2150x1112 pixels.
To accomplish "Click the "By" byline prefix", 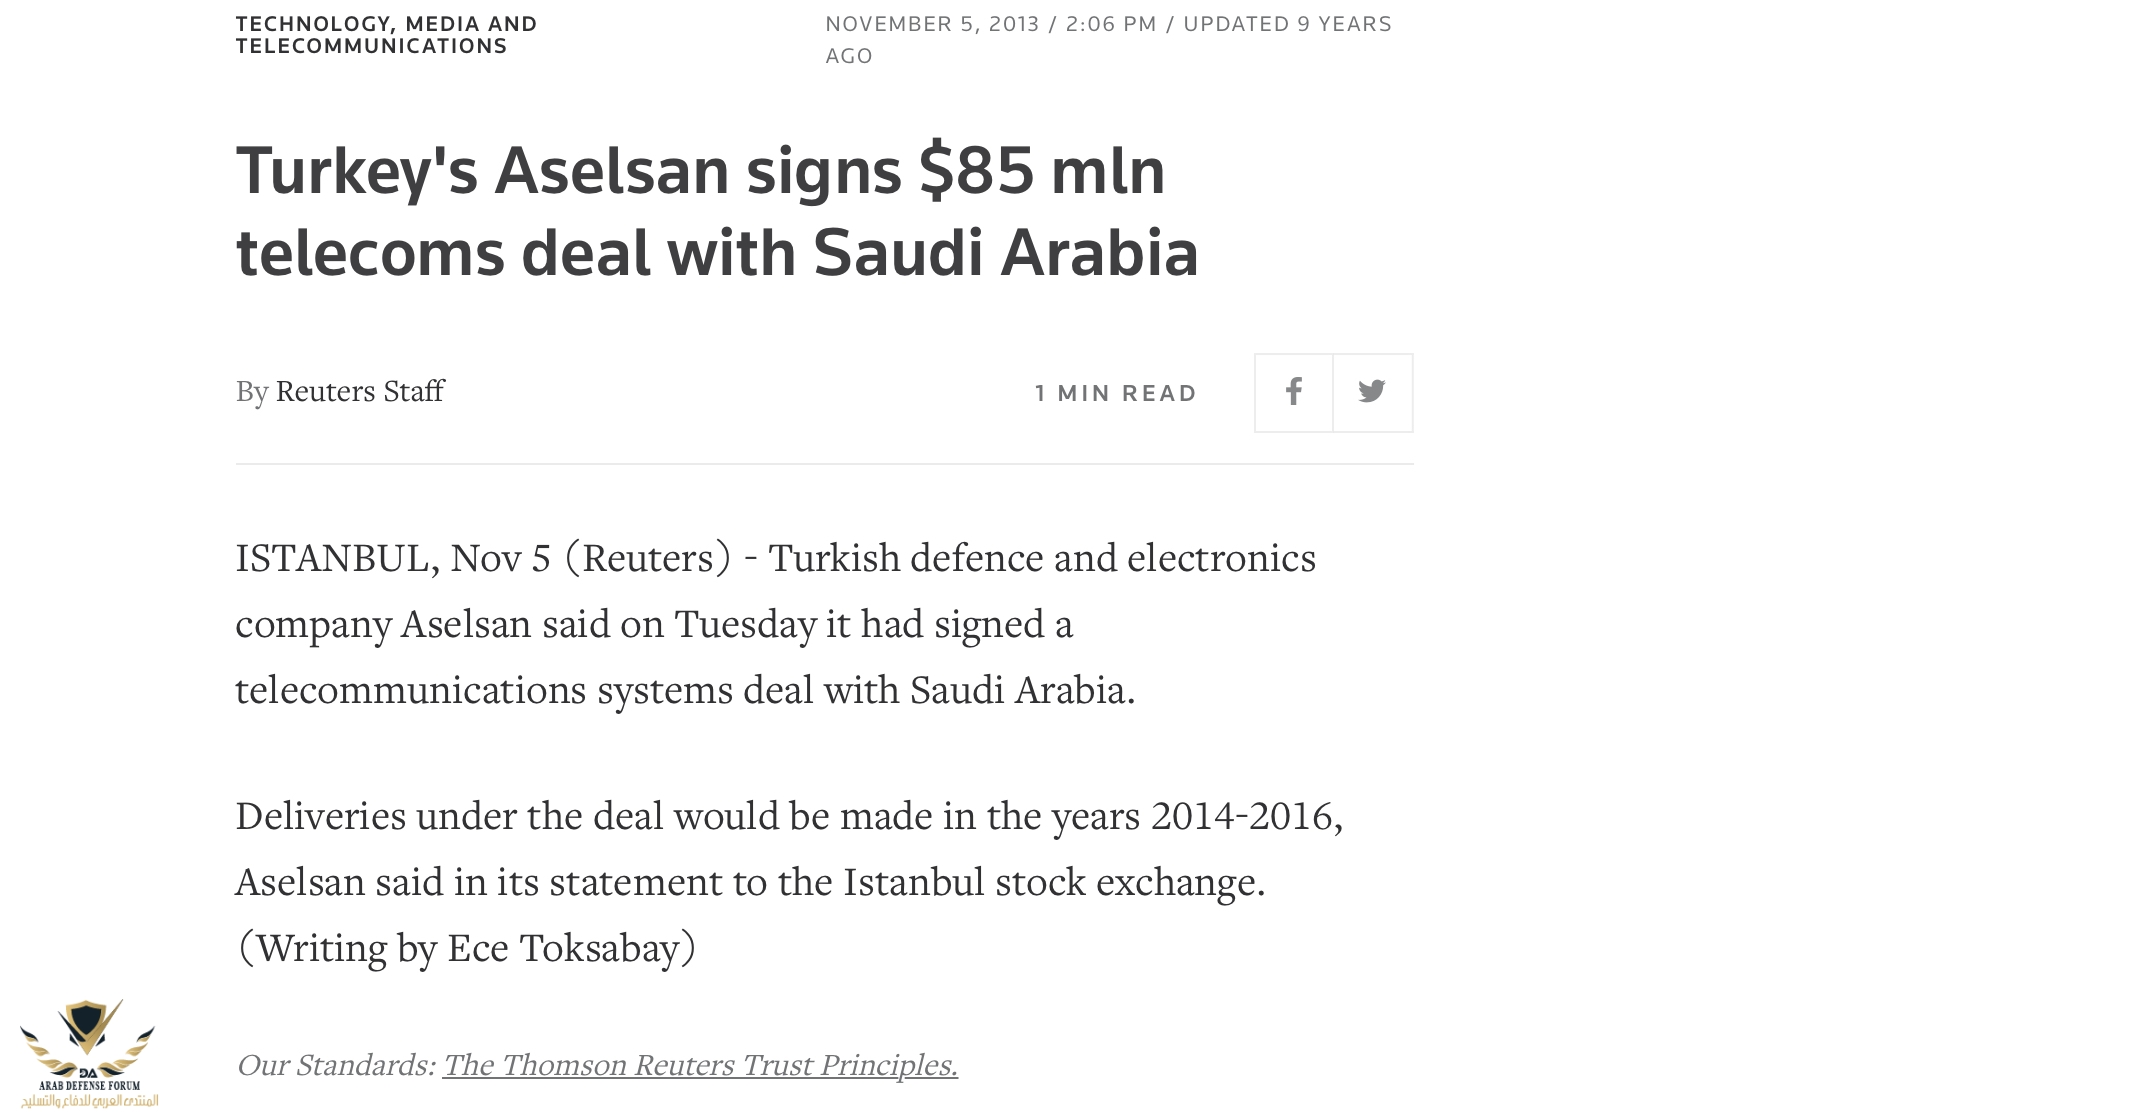I will [x=252, y=392].
